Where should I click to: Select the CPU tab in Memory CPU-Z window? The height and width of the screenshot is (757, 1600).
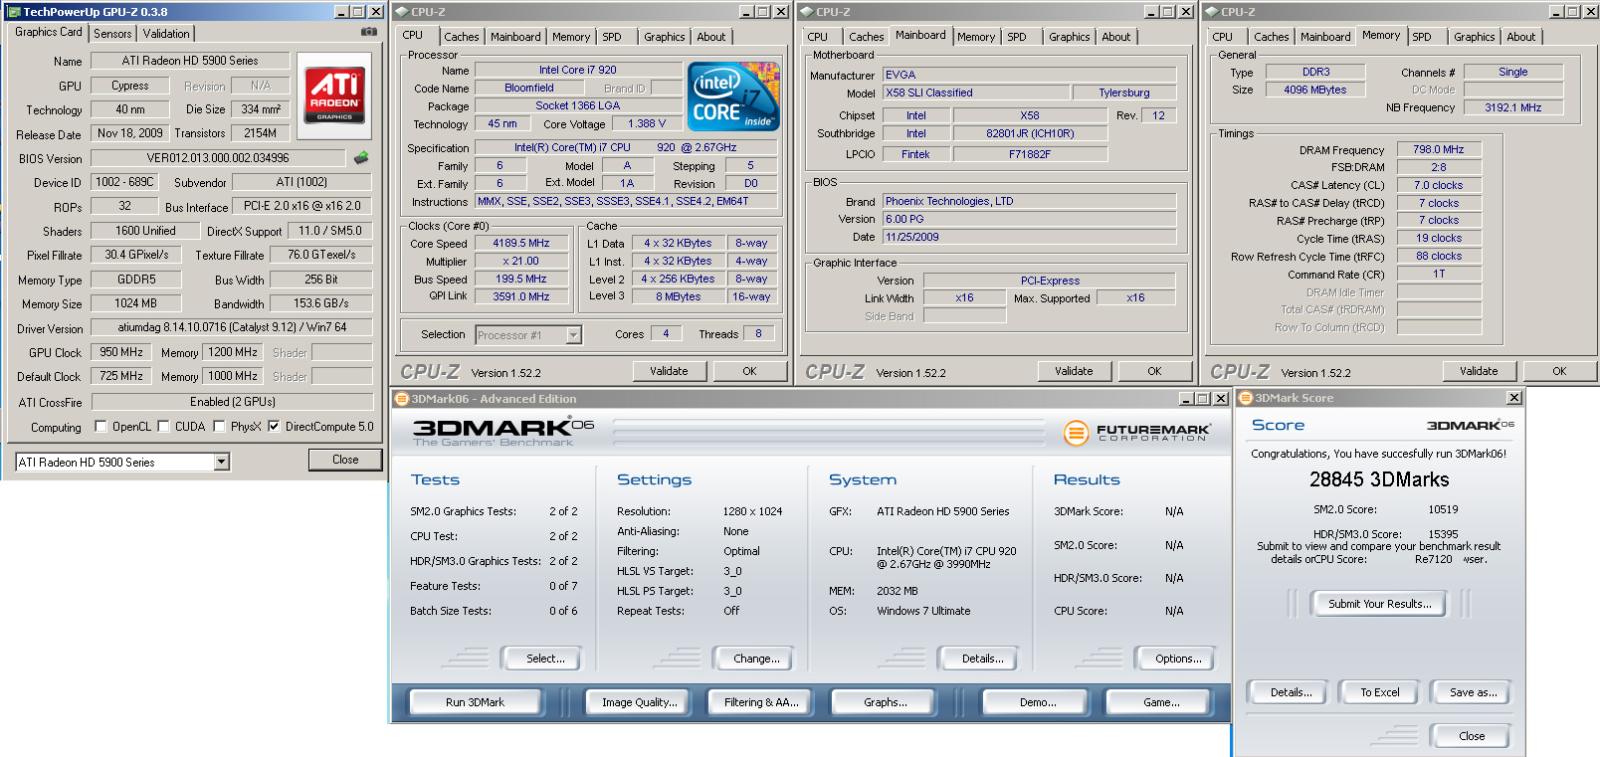(1222, 37)
